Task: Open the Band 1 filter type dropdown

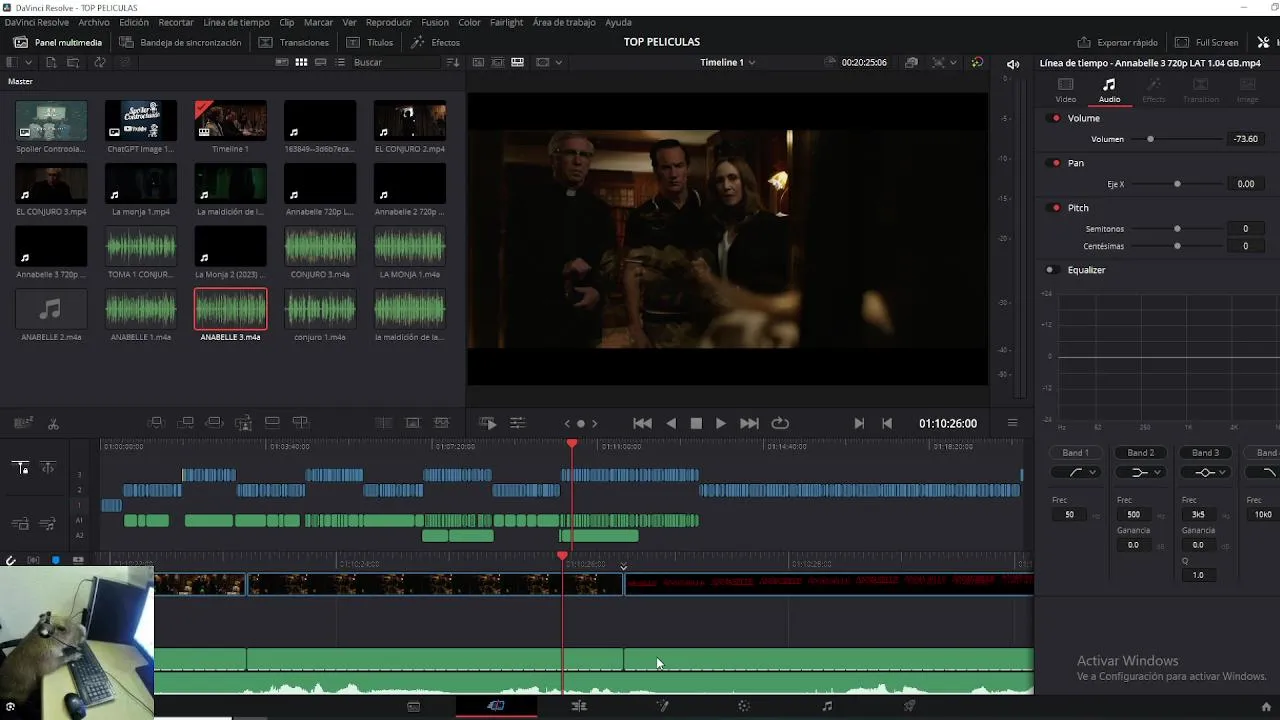Action: (1075, 472)
